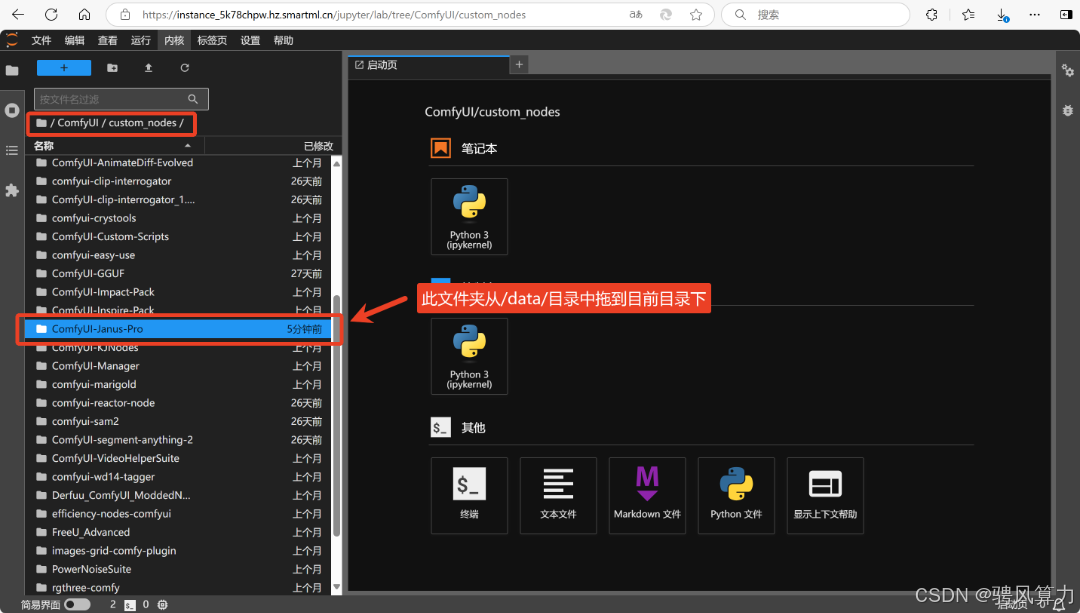This screenshot has height=613, width=1080.
Task: Sort files by 名称 column header
Action: tap(115, 145)
